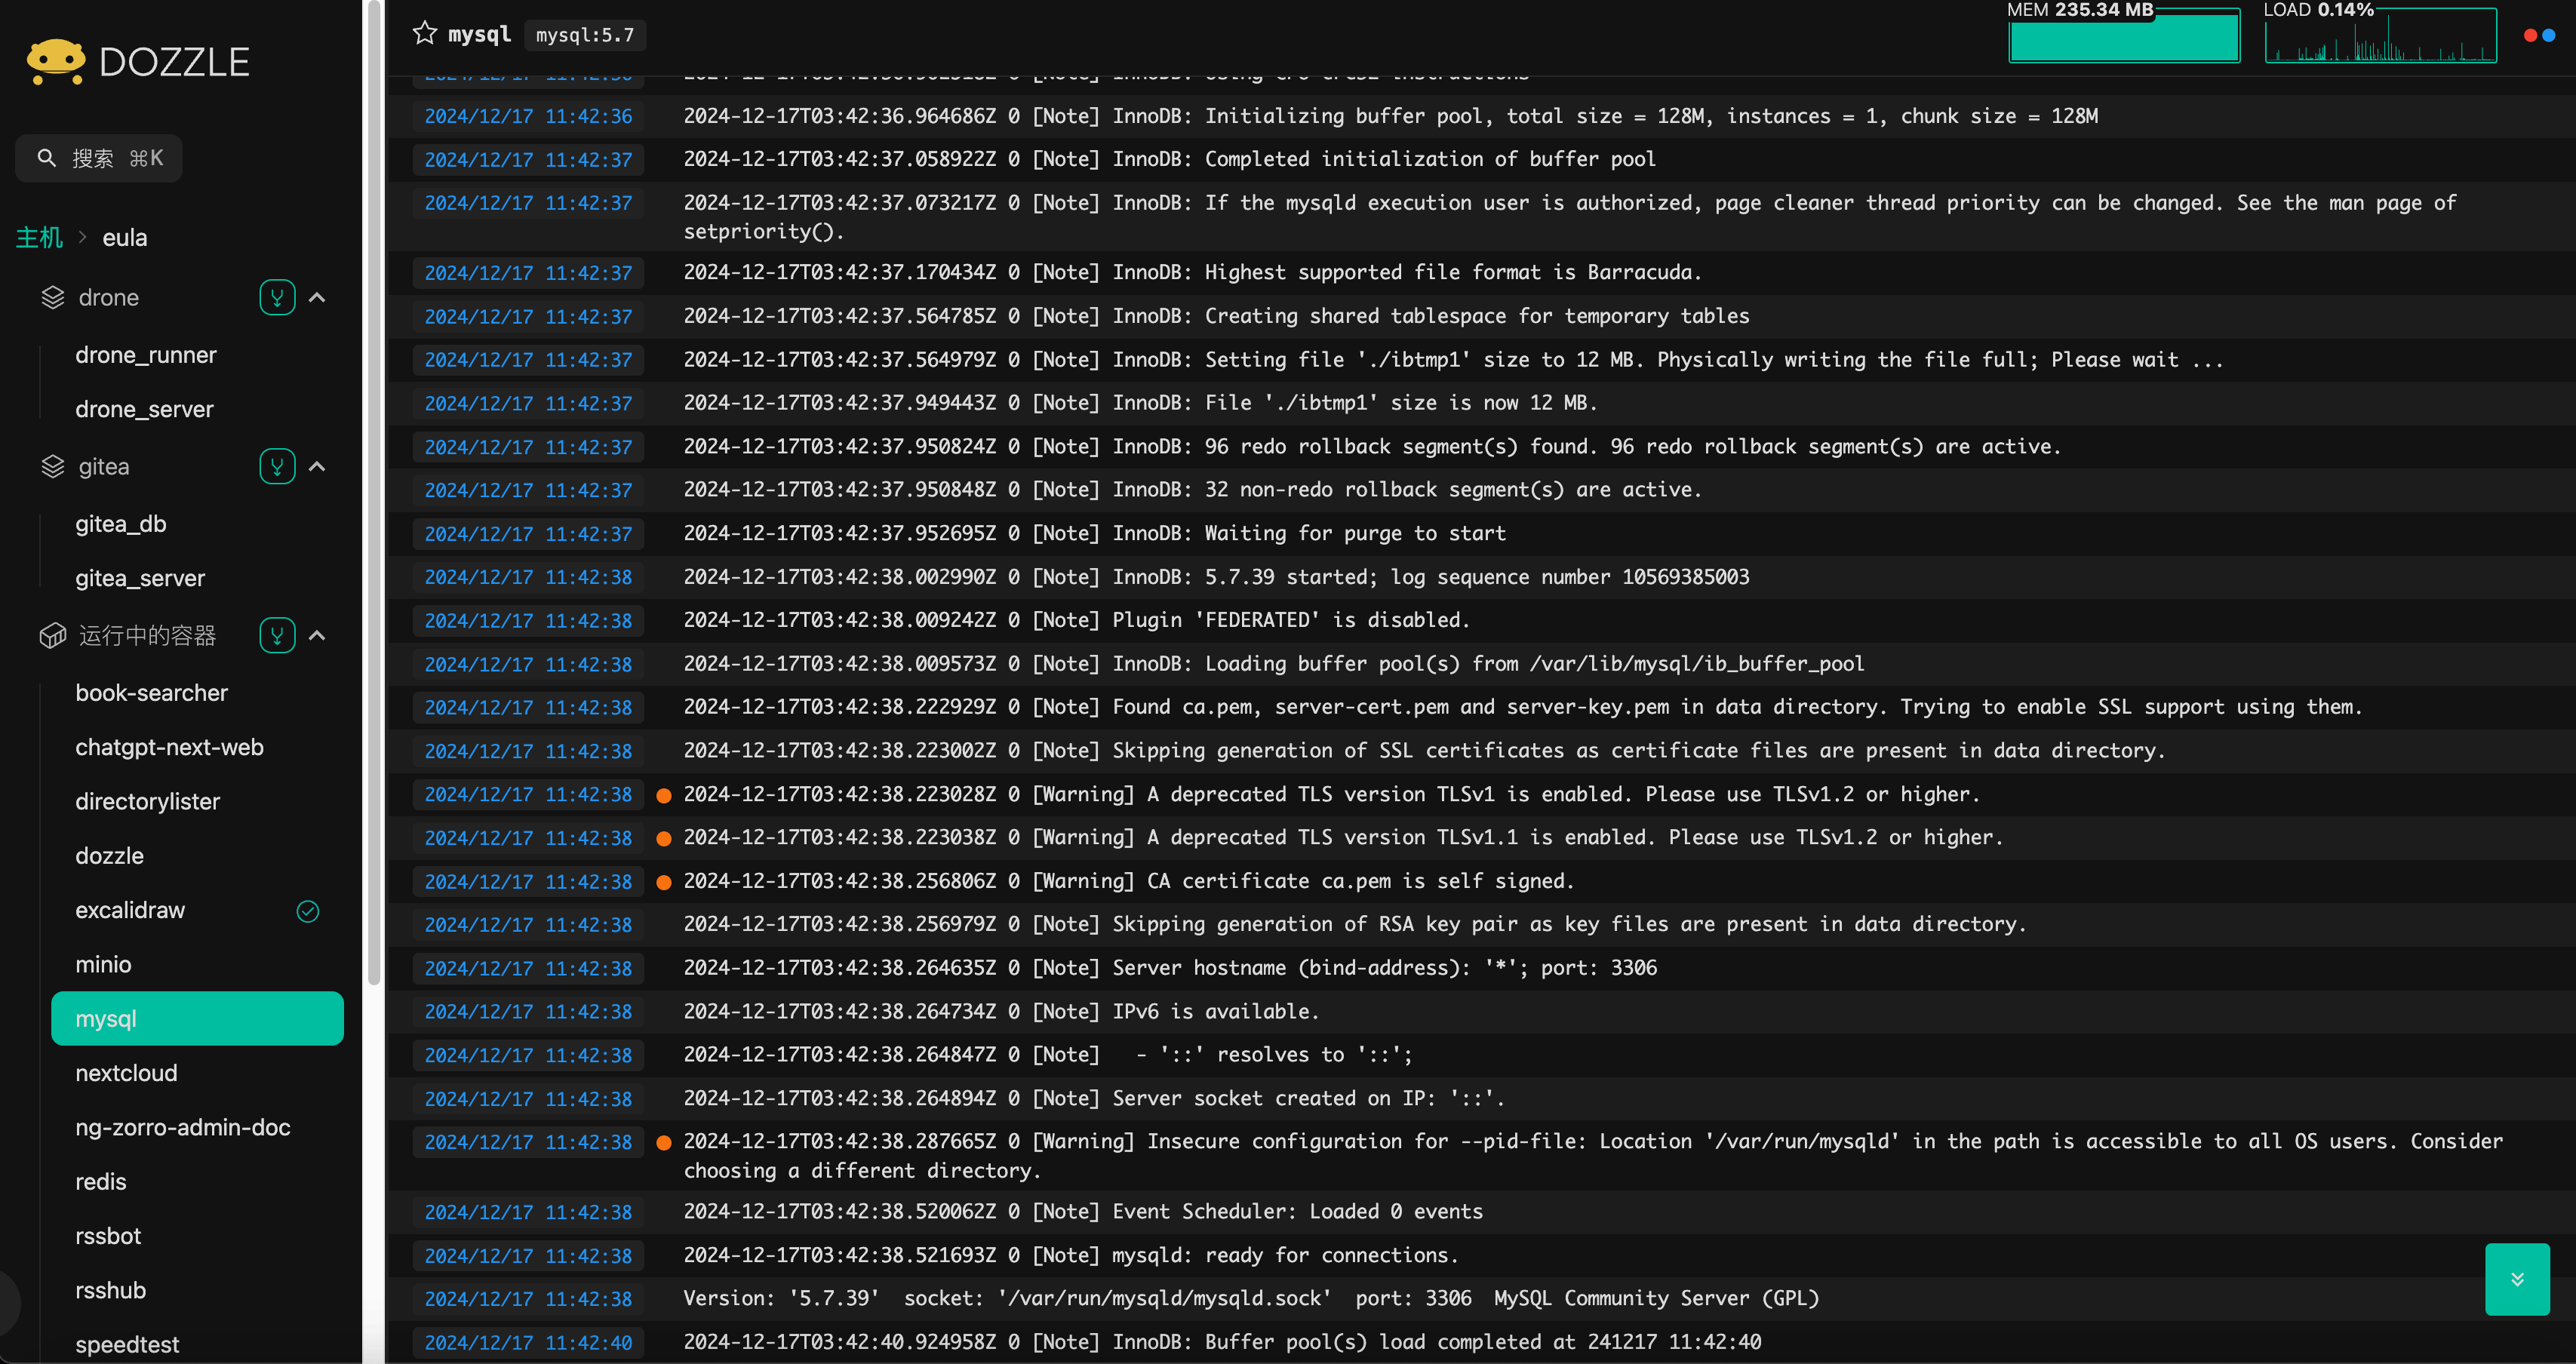This screenshot has width=2576, height=1364.
Task: Click the drone group label
Action: 109,298
